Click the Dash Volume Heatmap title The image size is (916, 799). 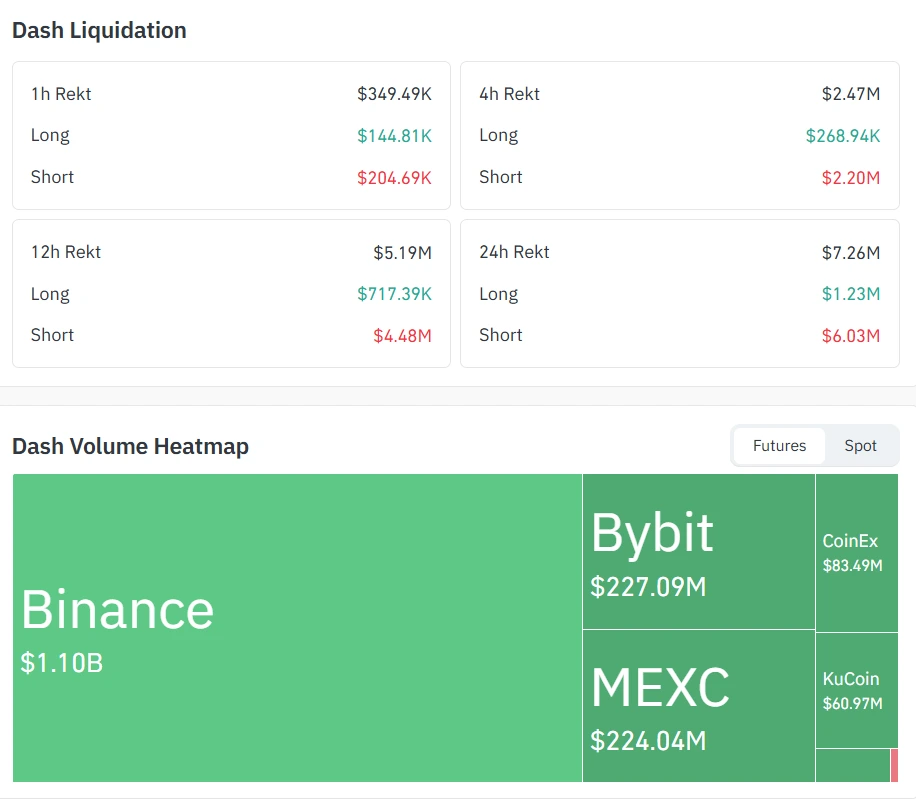[x=130, y=446]
